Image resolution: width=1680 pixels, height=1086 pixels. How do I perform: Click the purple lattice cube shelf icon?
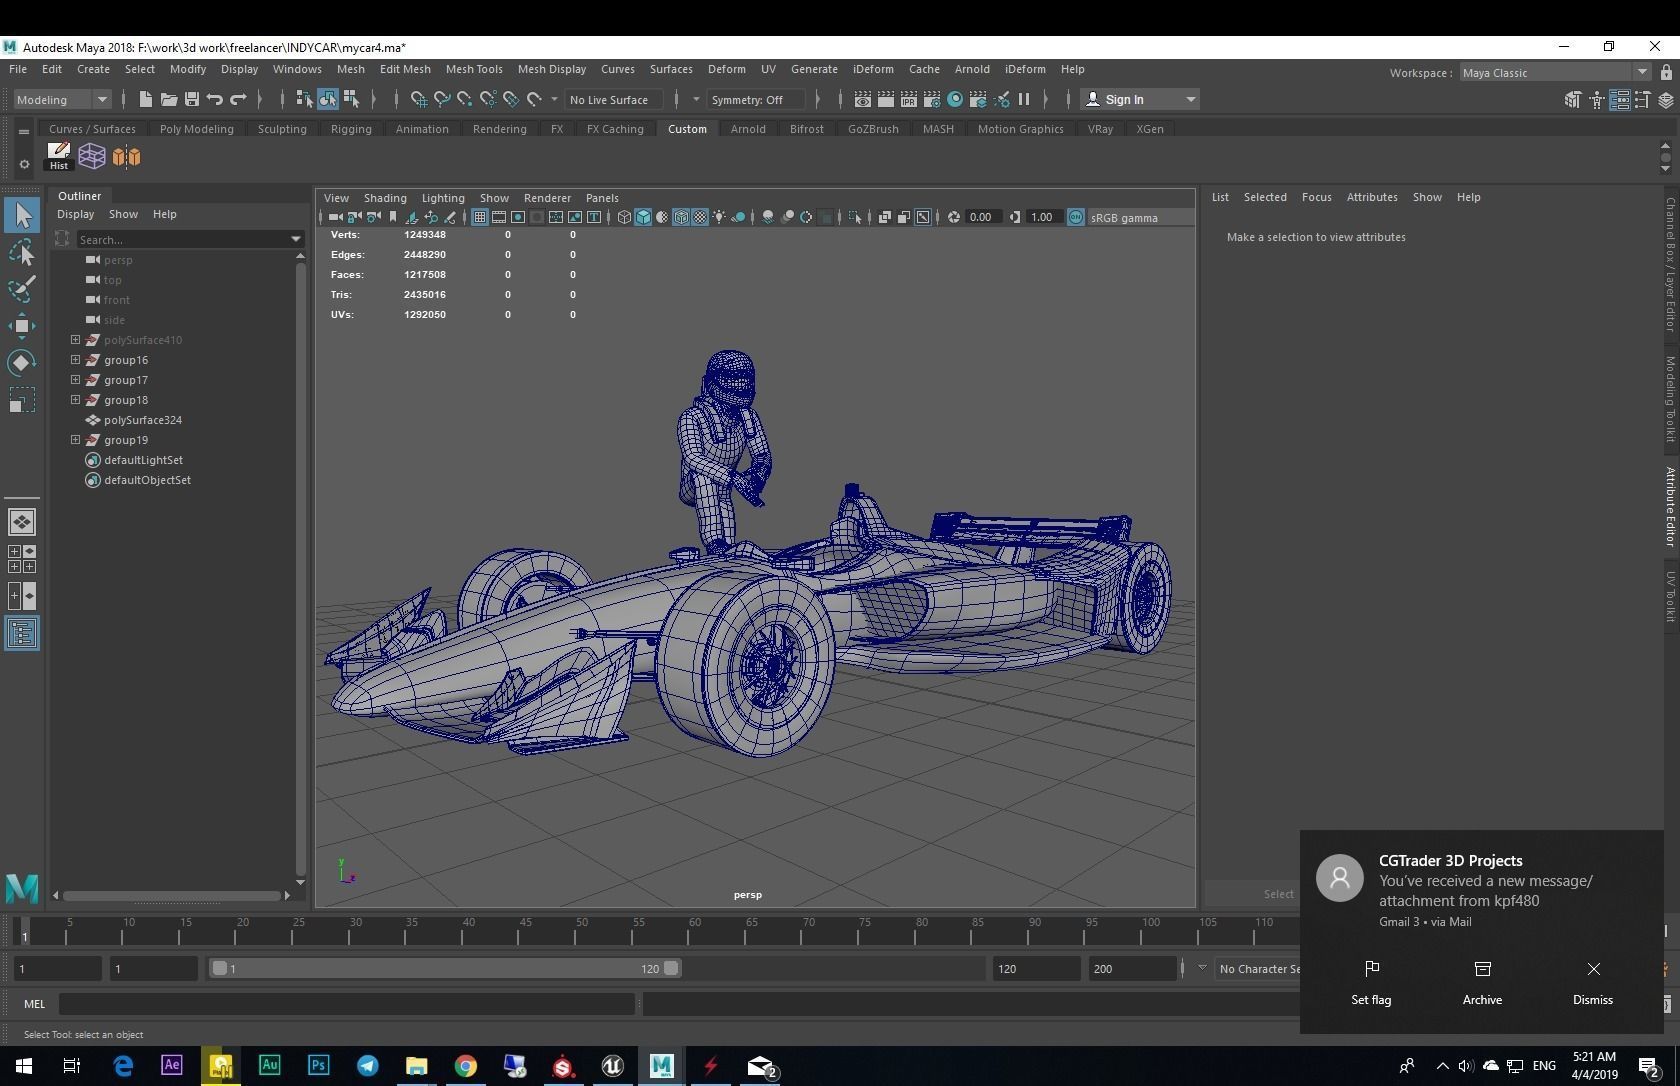pyautogui.click(x=92, y=156)
